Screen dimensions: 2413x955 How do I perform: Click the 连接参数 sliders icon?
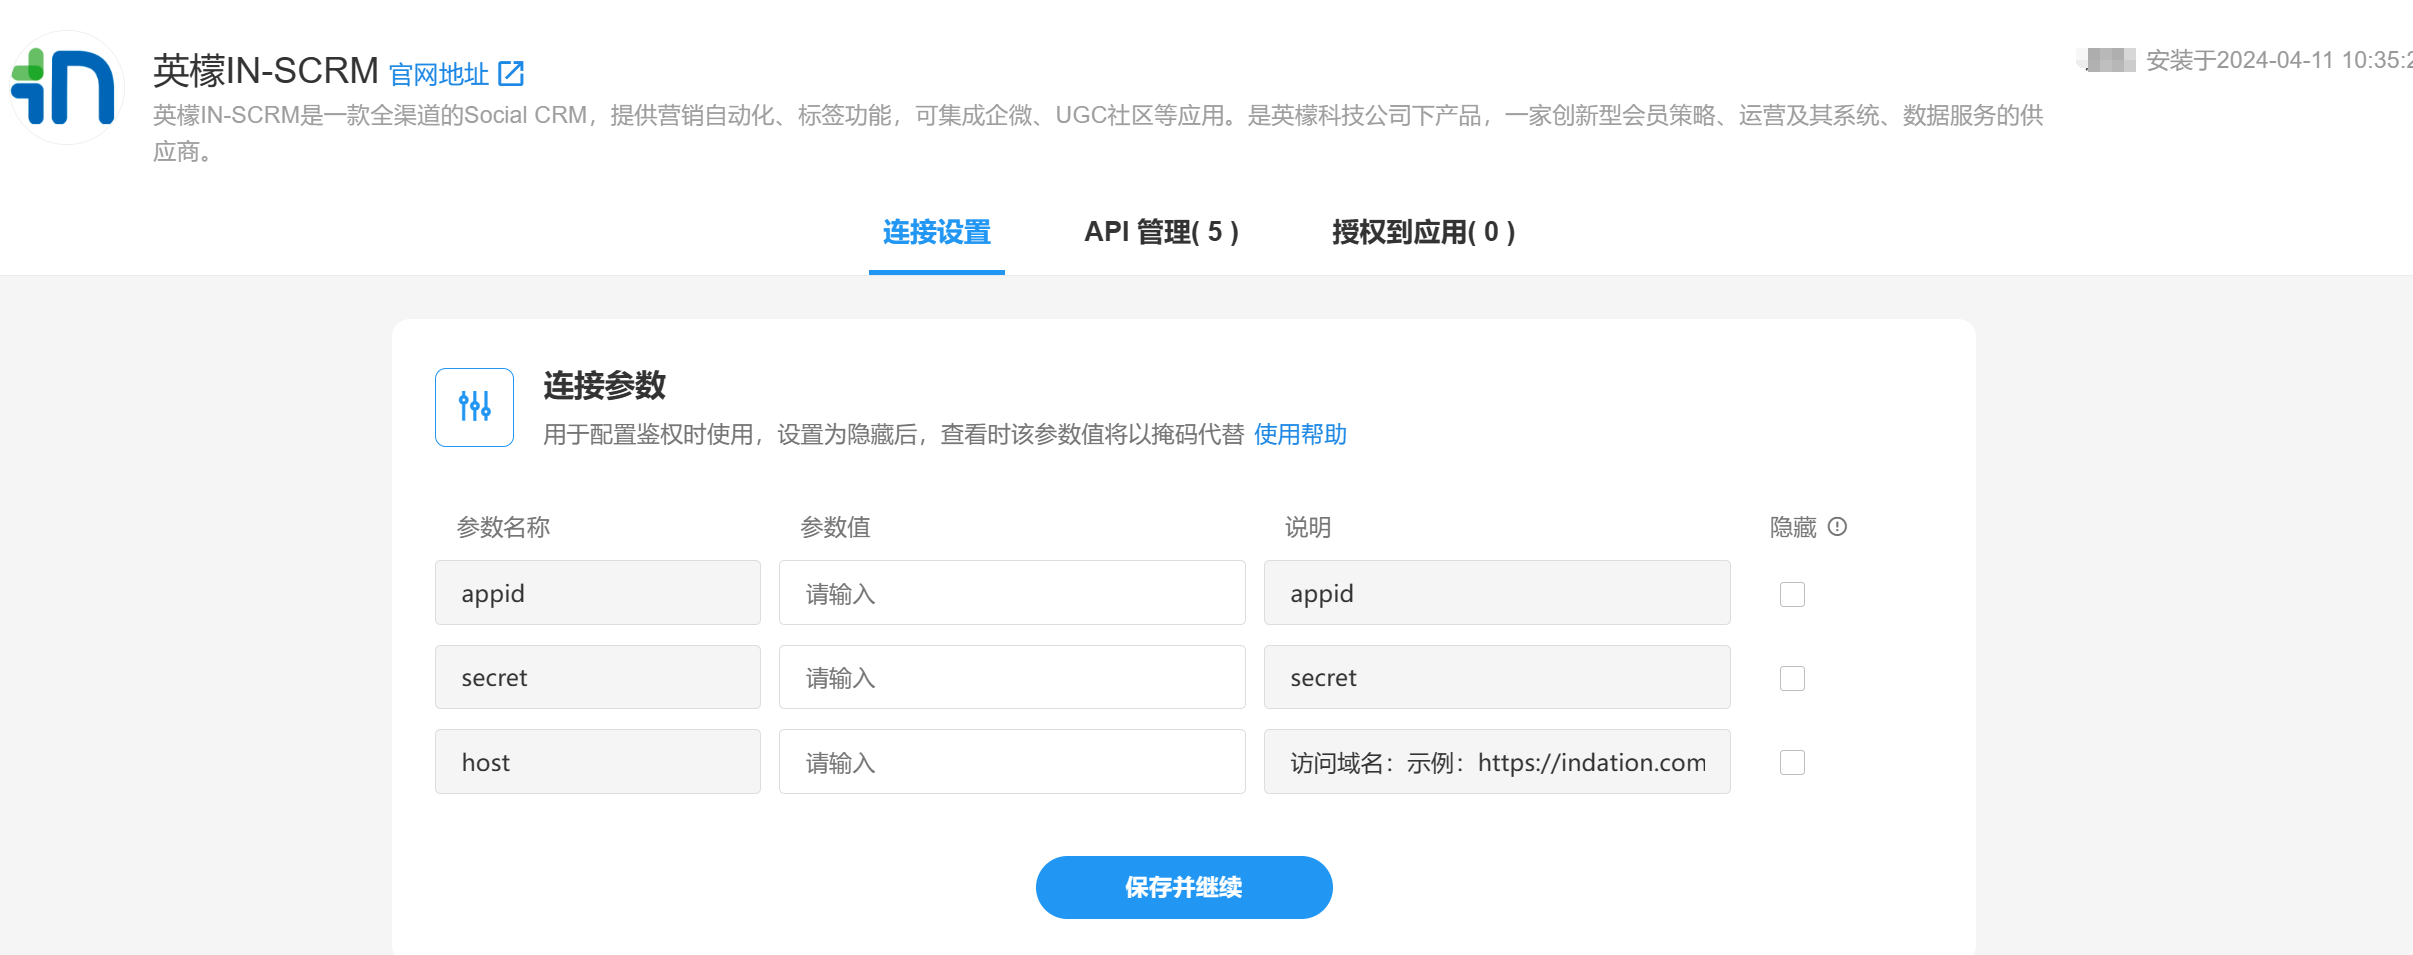pyautogui.click(x=474, y=407)
